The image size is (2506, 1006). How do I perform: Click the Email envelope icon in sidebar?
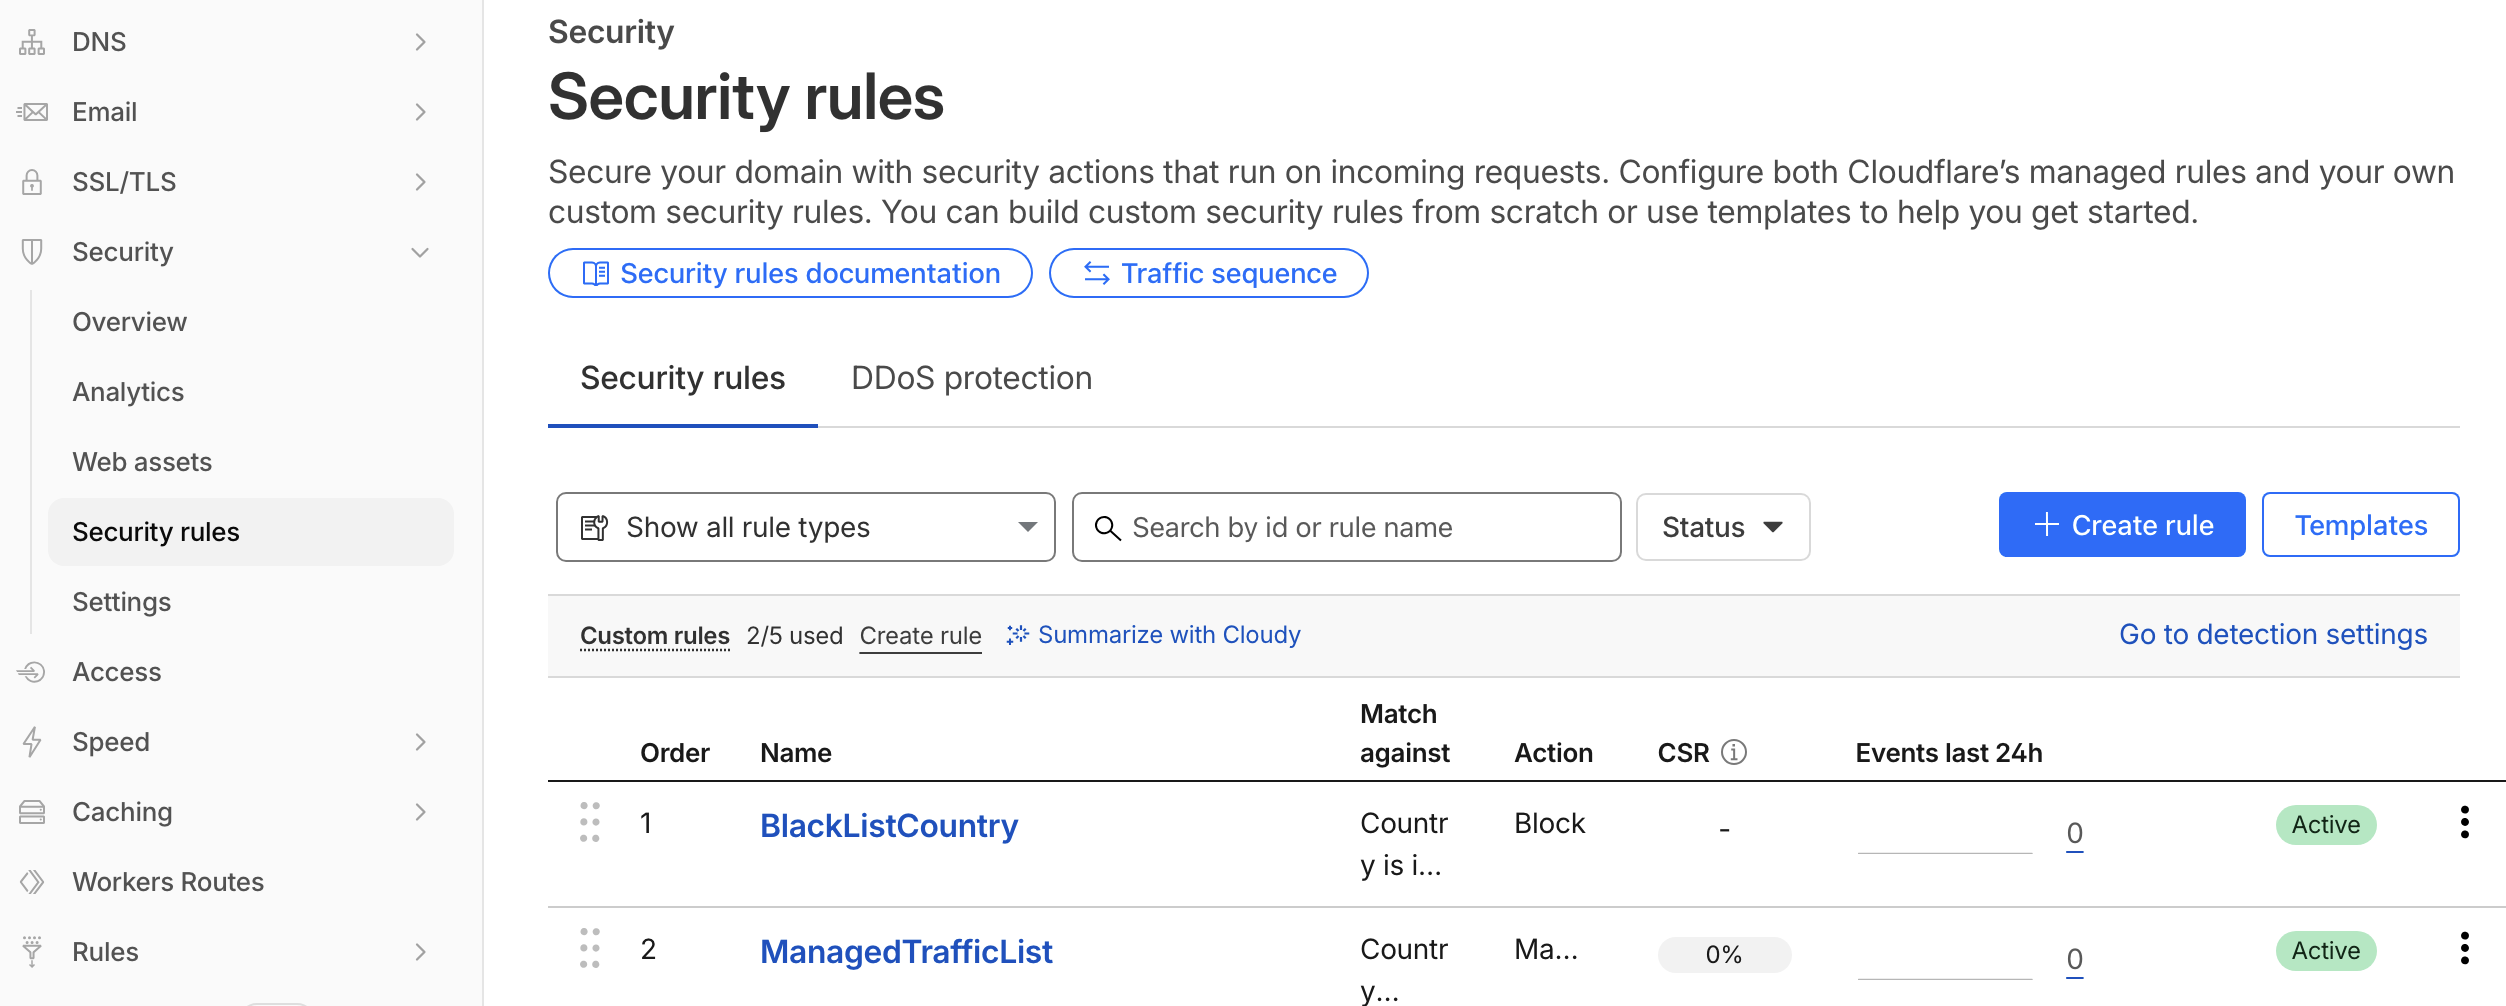click(32, 112)
